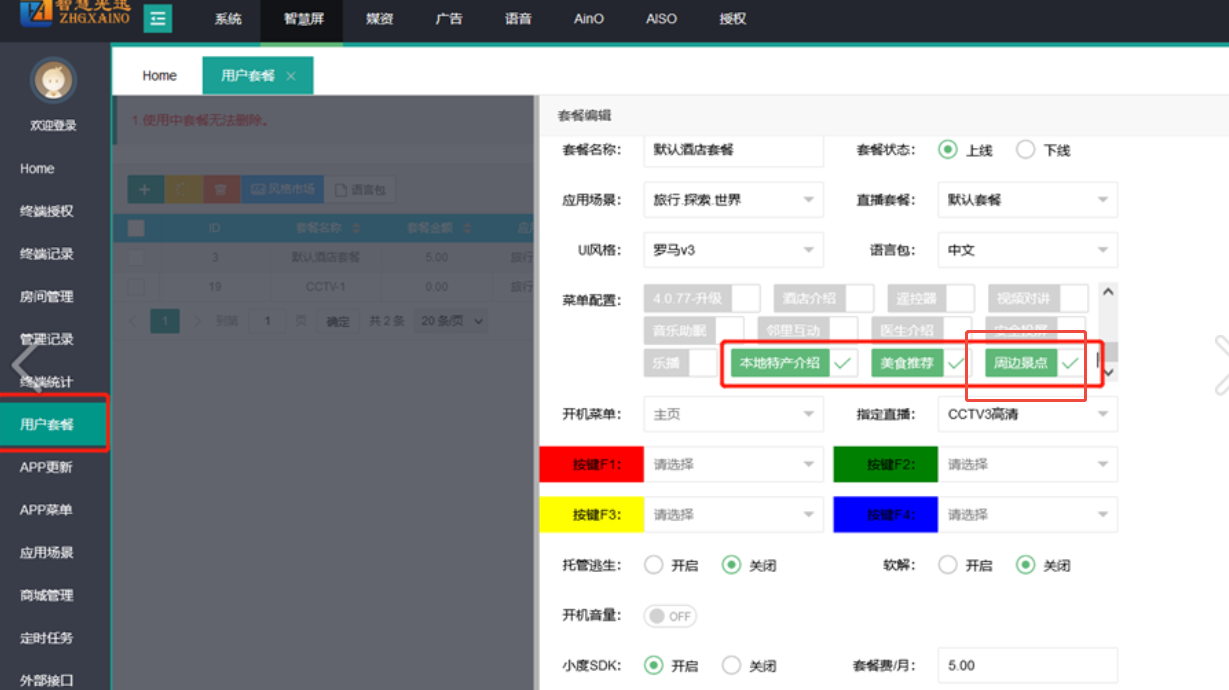
Task: Open UI风格 dropdown showing 罗马v3
Action: pyautogui.click(x=734, y=250)
